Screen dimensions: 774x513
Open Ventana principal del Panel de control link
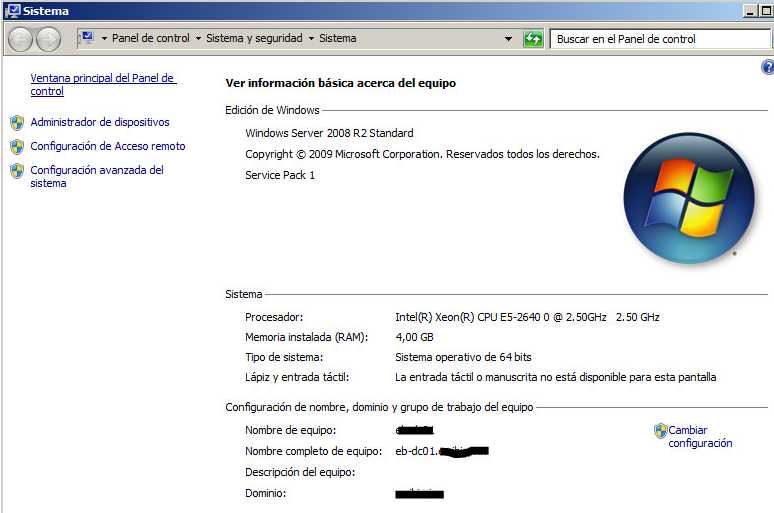[x=103, y=84]
